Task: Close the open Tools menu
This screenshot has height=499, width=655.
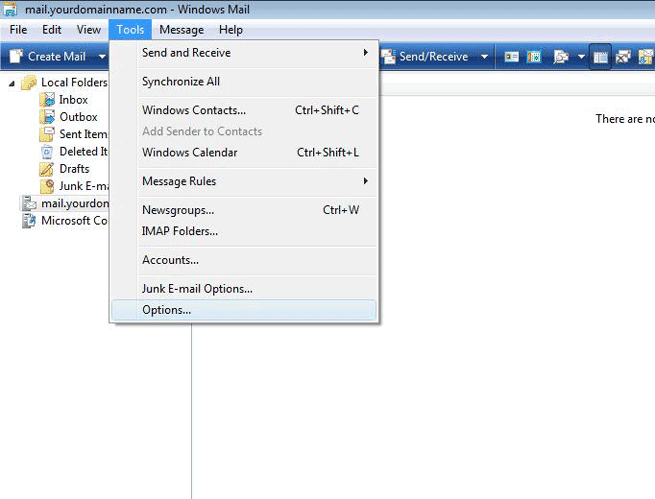Action: pyautogui.click(x=130, y=30)
